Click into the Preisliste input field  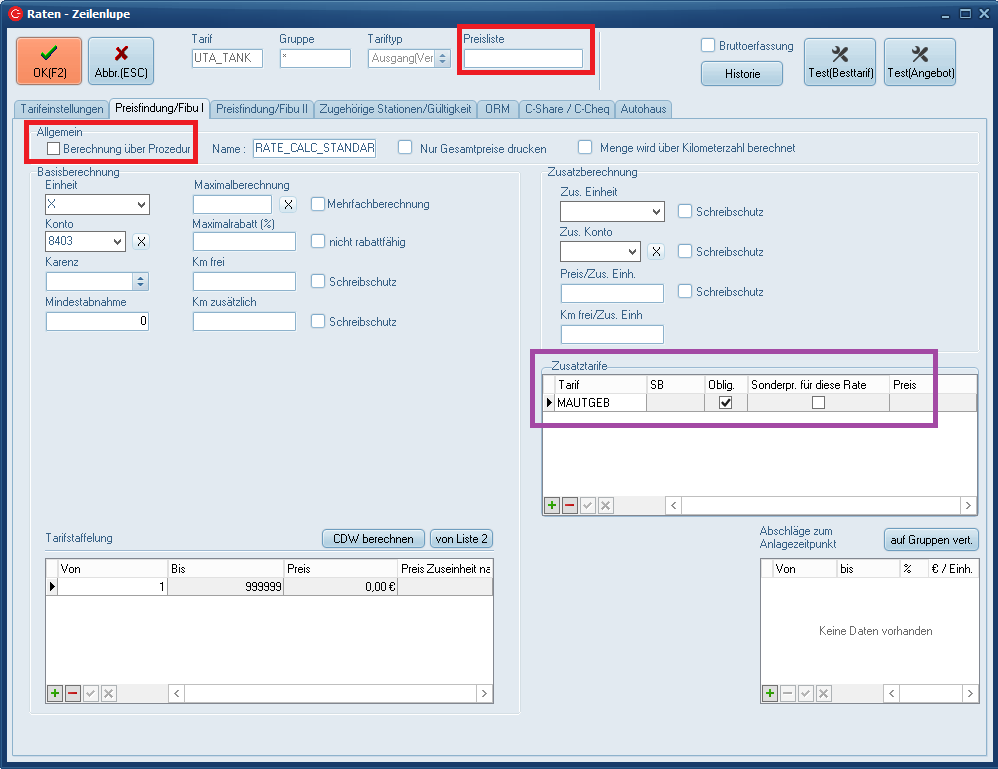click(523, 59)
